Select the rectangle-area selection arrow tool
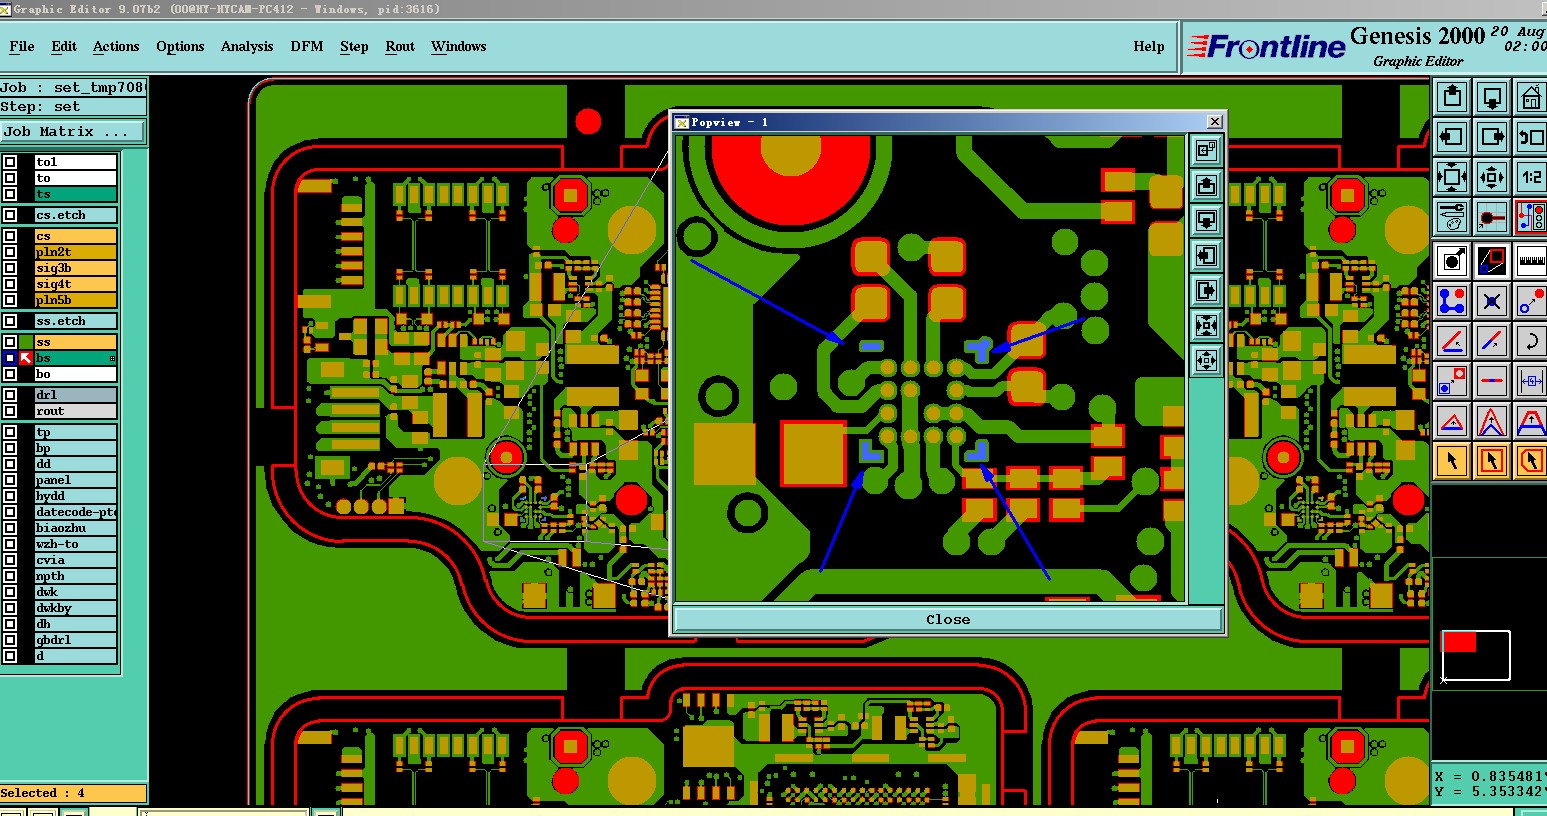1547x816 pixels. 1492,461
